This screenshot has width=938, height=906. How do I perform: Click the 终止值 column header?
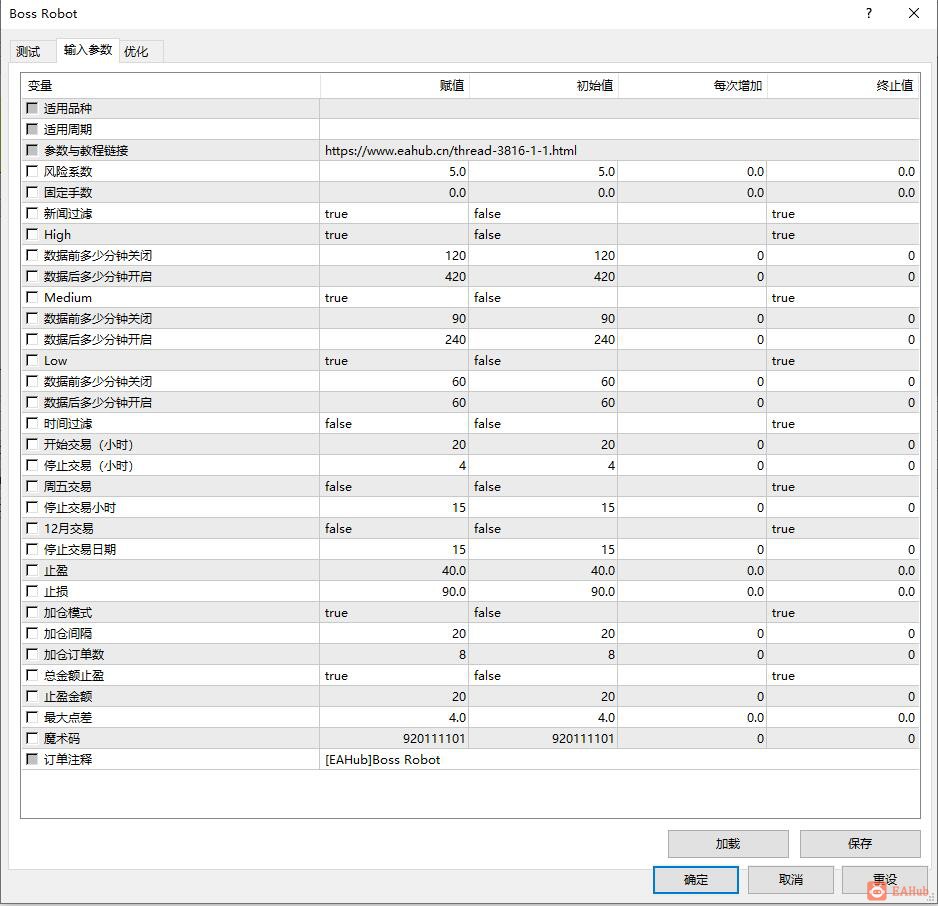(x=843, y=86)
